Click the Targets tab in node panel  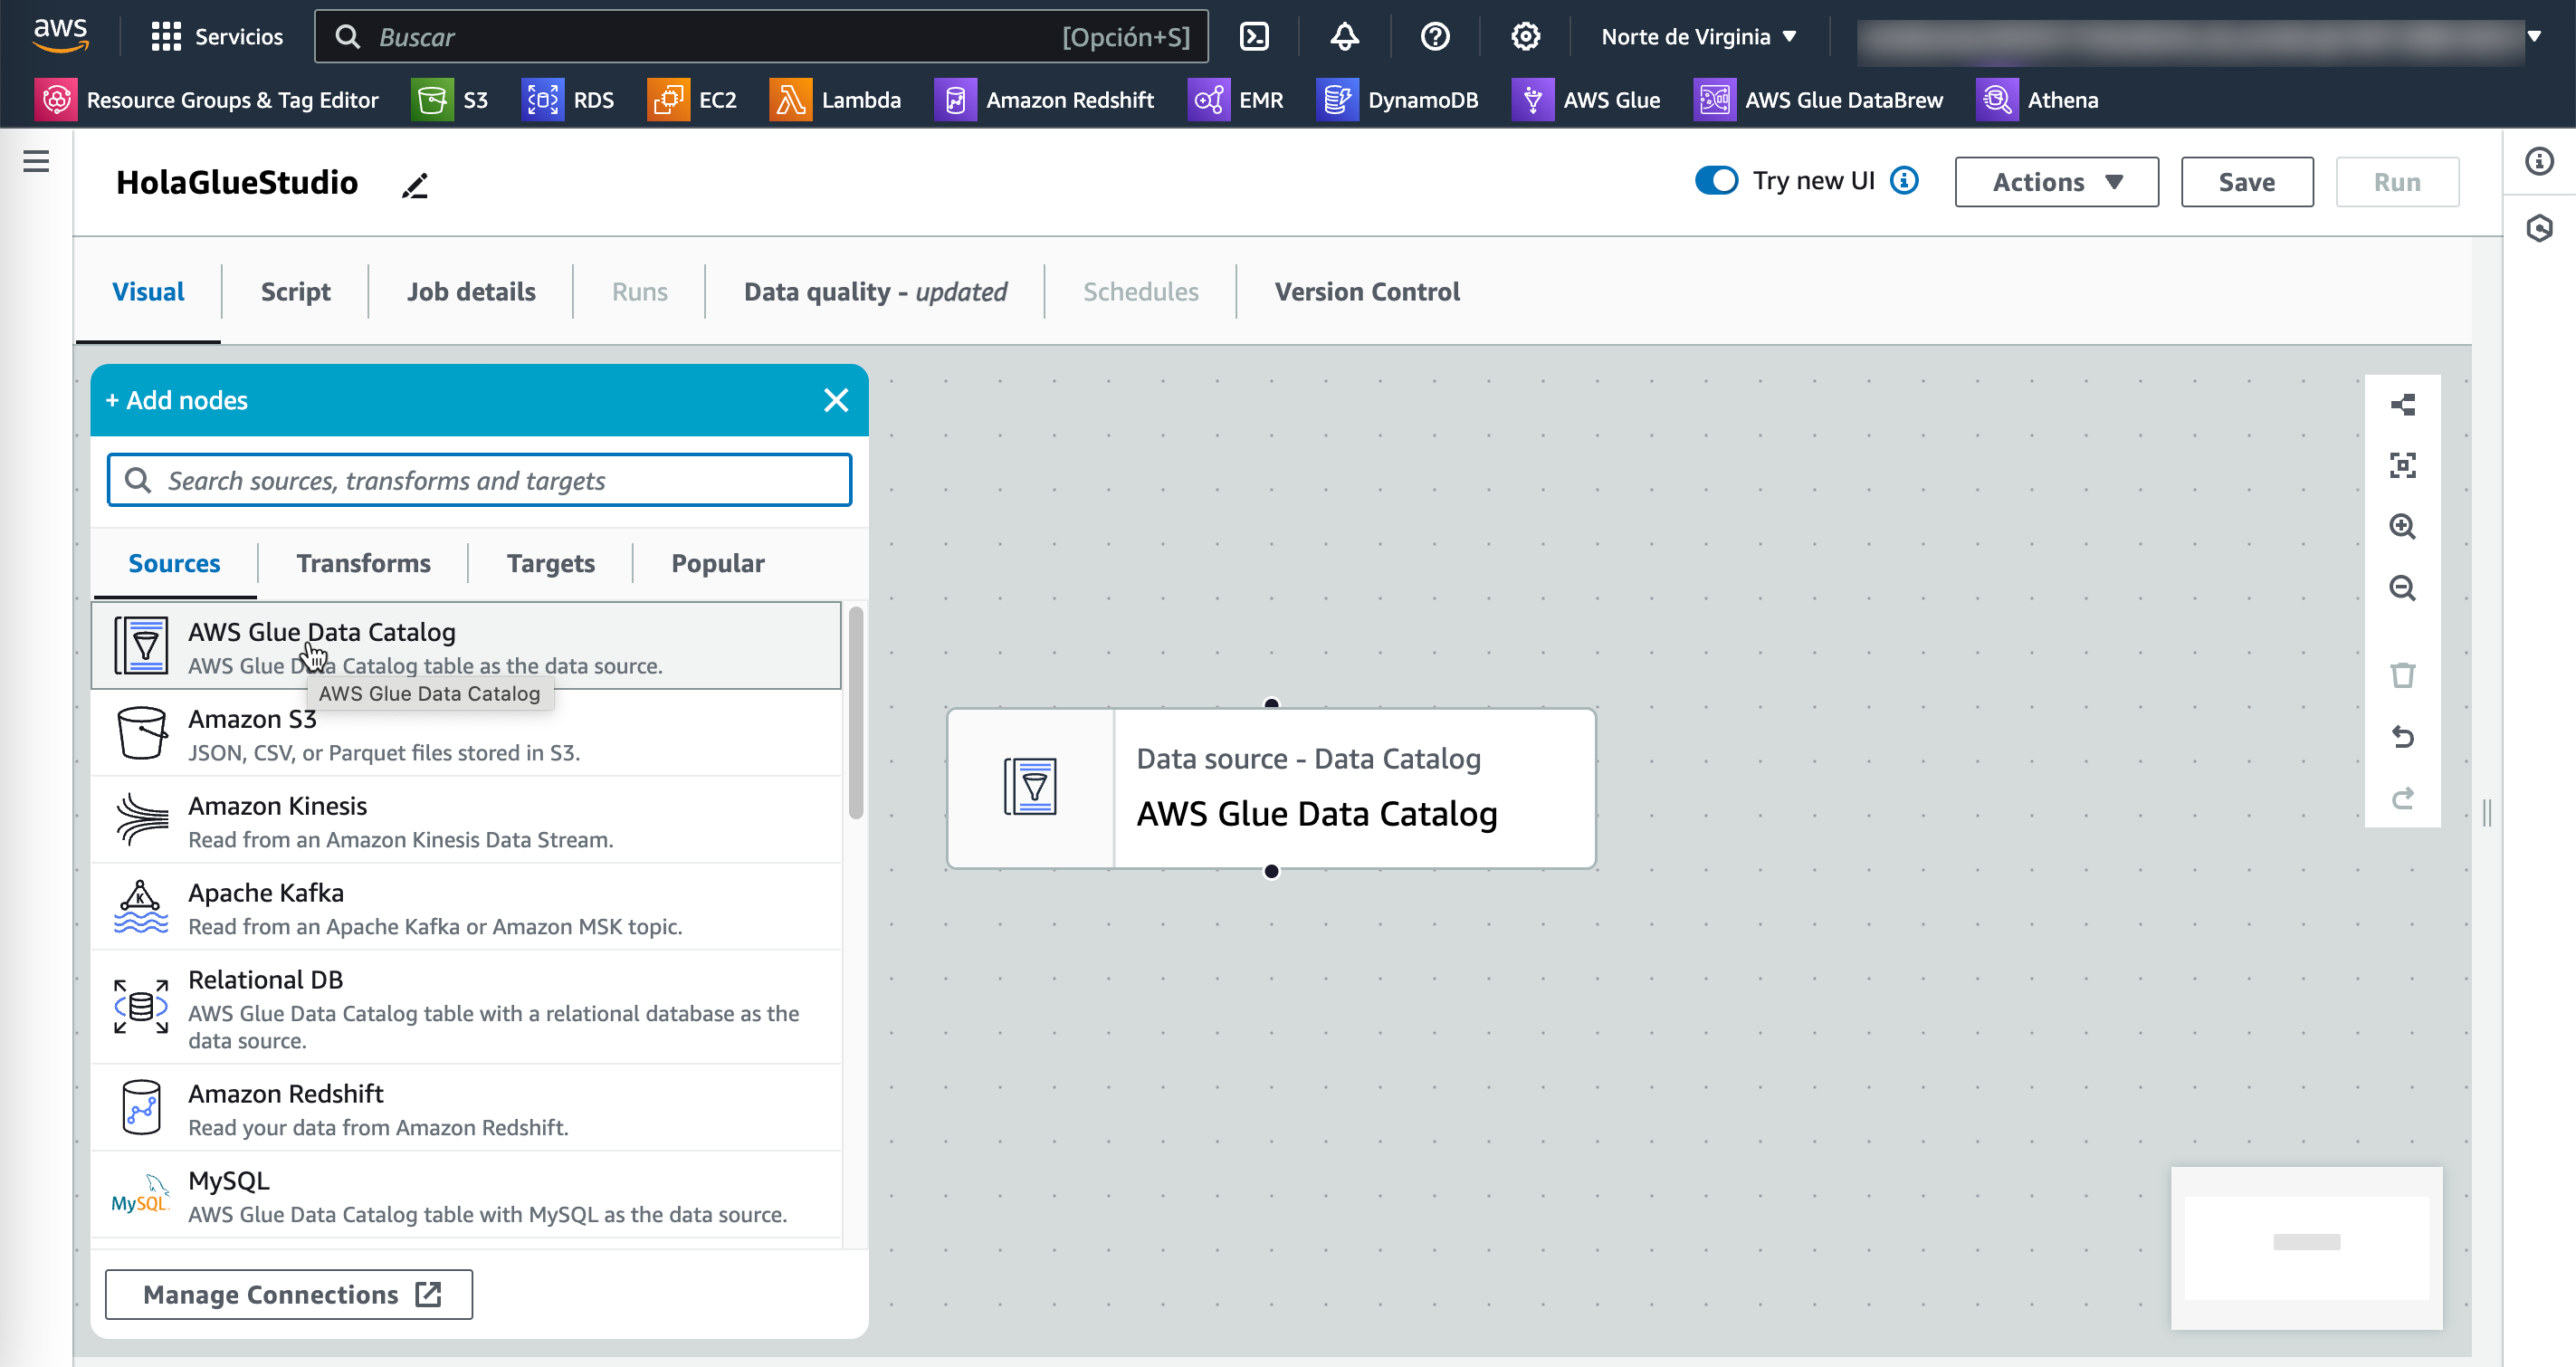550,562
